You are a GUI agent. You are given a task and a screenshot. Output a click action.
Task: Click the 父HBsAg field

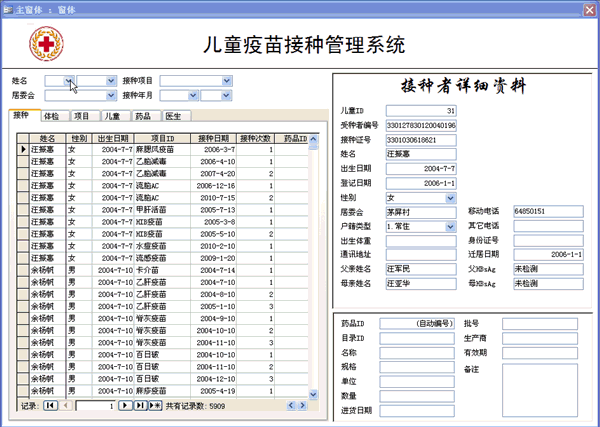pyautogui.click(x=548, y=269)
